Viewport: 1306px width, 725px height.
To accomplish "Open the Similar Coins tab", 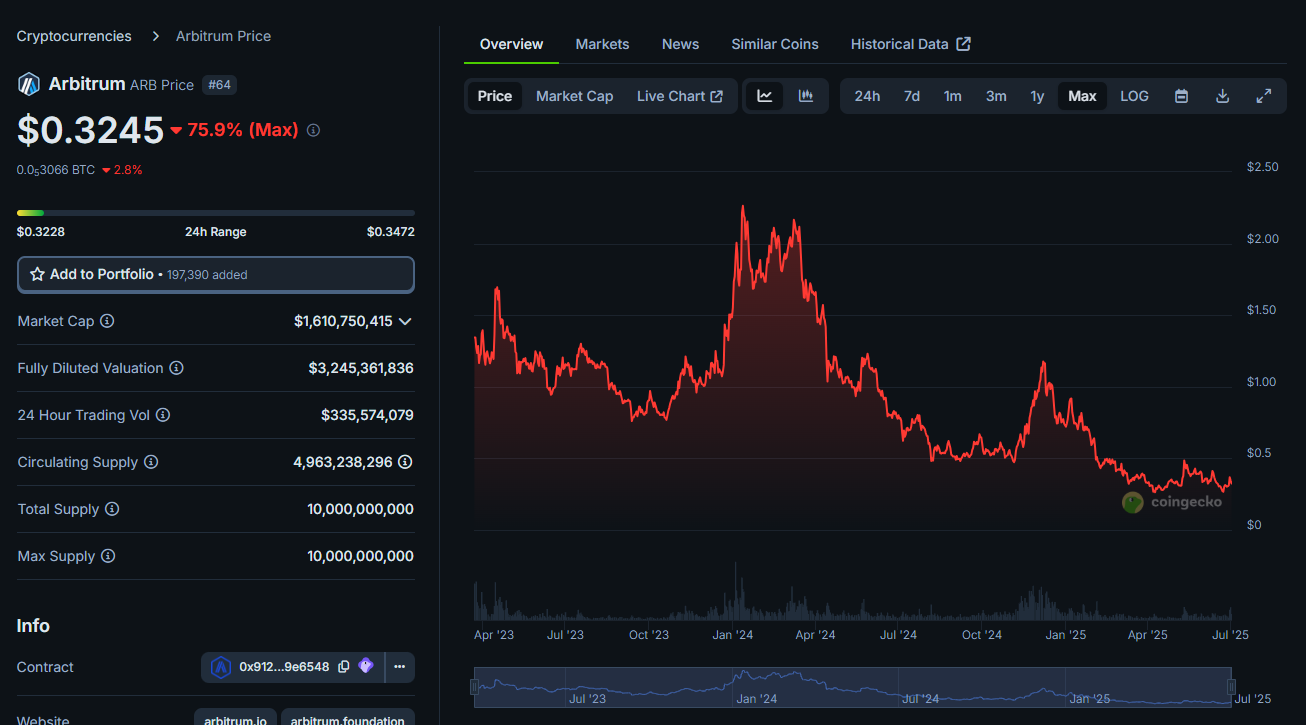I will [x=775, y=44].
